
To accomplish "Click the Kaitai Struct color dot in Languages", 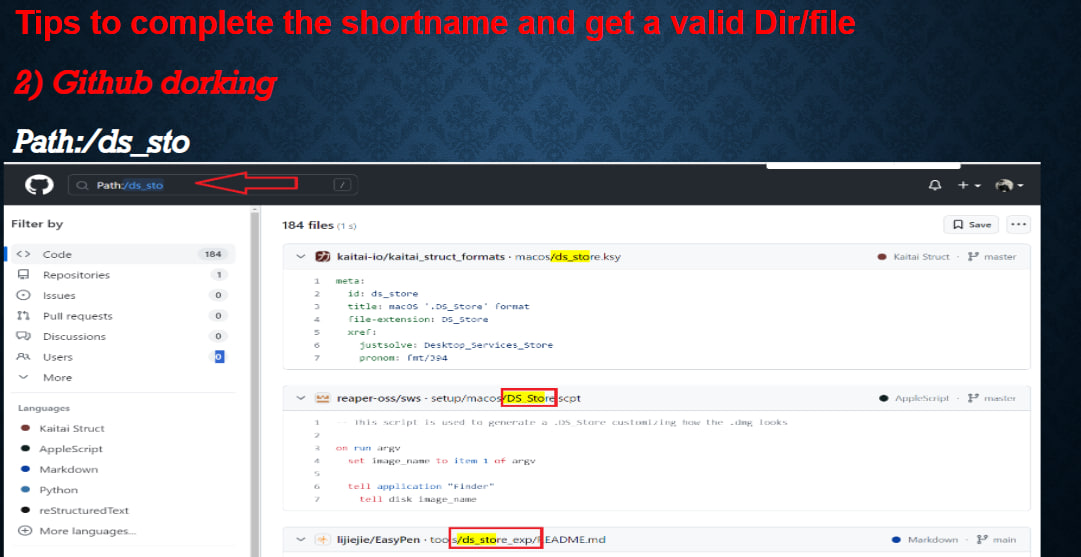I will (26, 428).
